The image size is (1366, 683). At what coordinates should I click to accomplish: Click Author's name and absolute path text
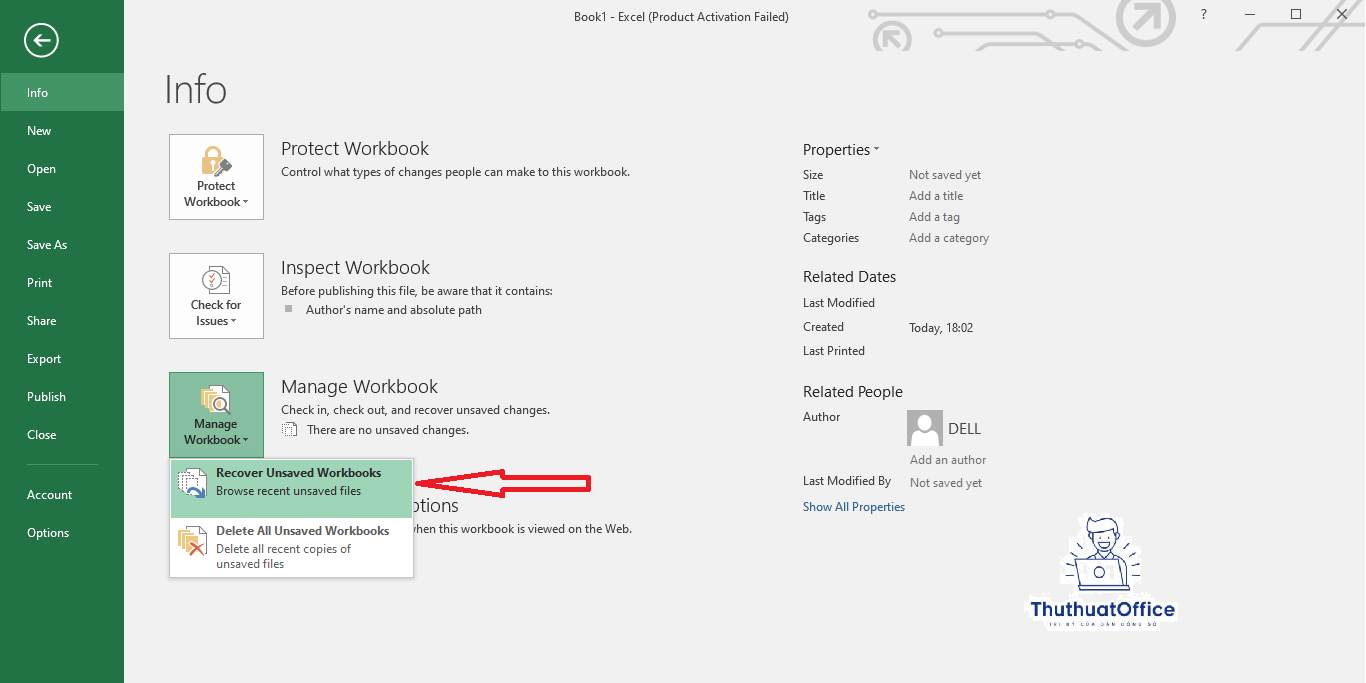pos(394,310)
